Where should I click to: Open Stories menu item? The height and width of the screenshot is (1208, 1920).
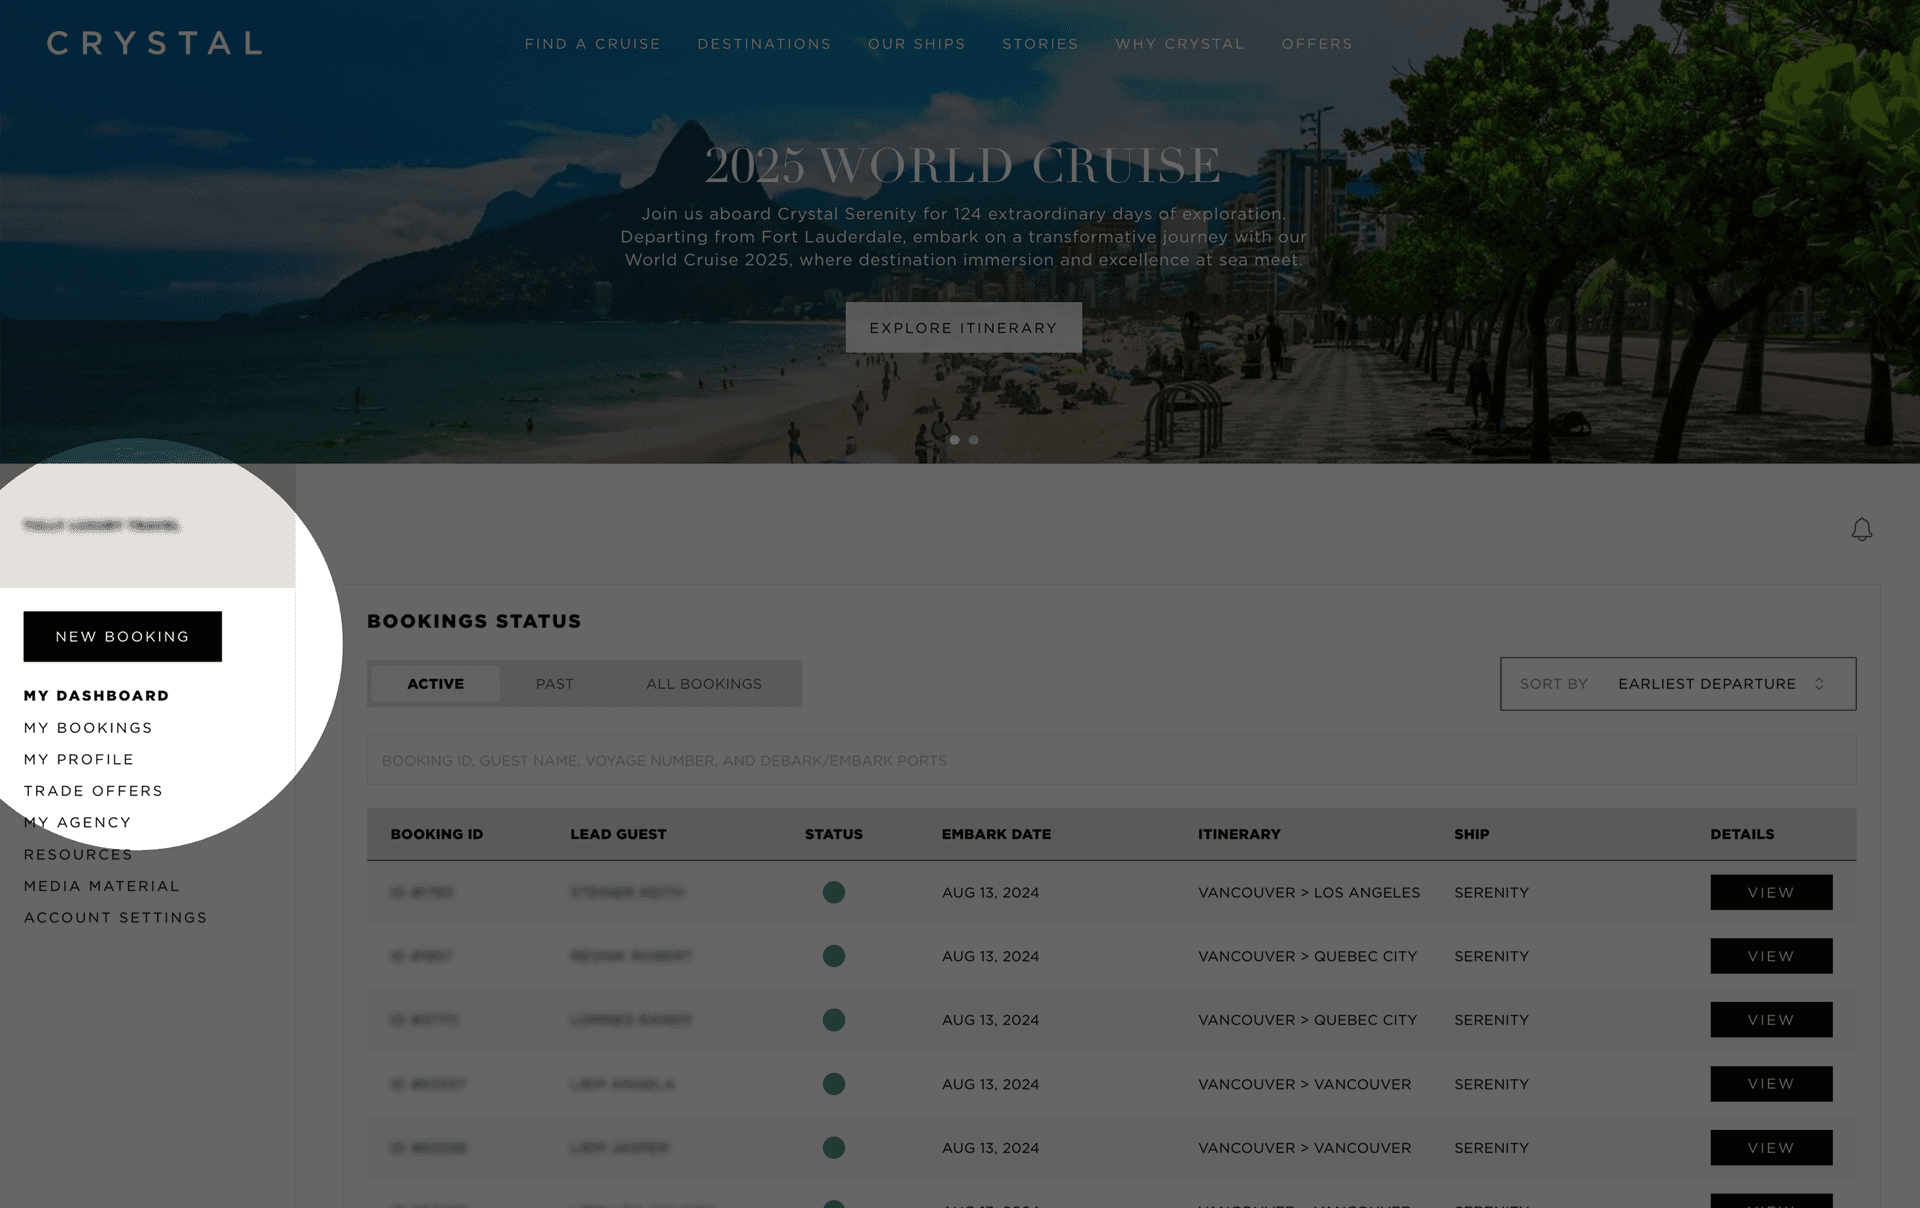[1040, 44]
